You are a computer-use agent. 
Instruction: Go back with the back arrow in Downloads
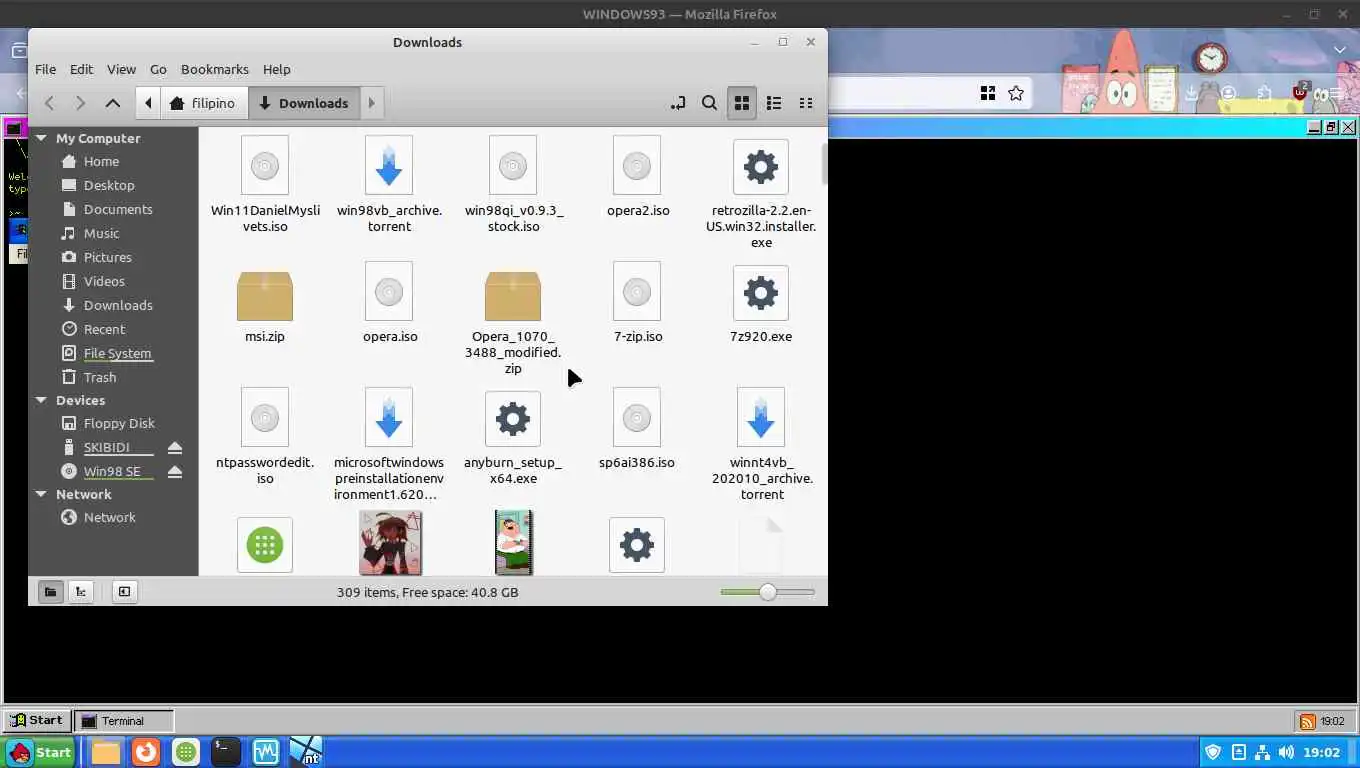point(49,103)
